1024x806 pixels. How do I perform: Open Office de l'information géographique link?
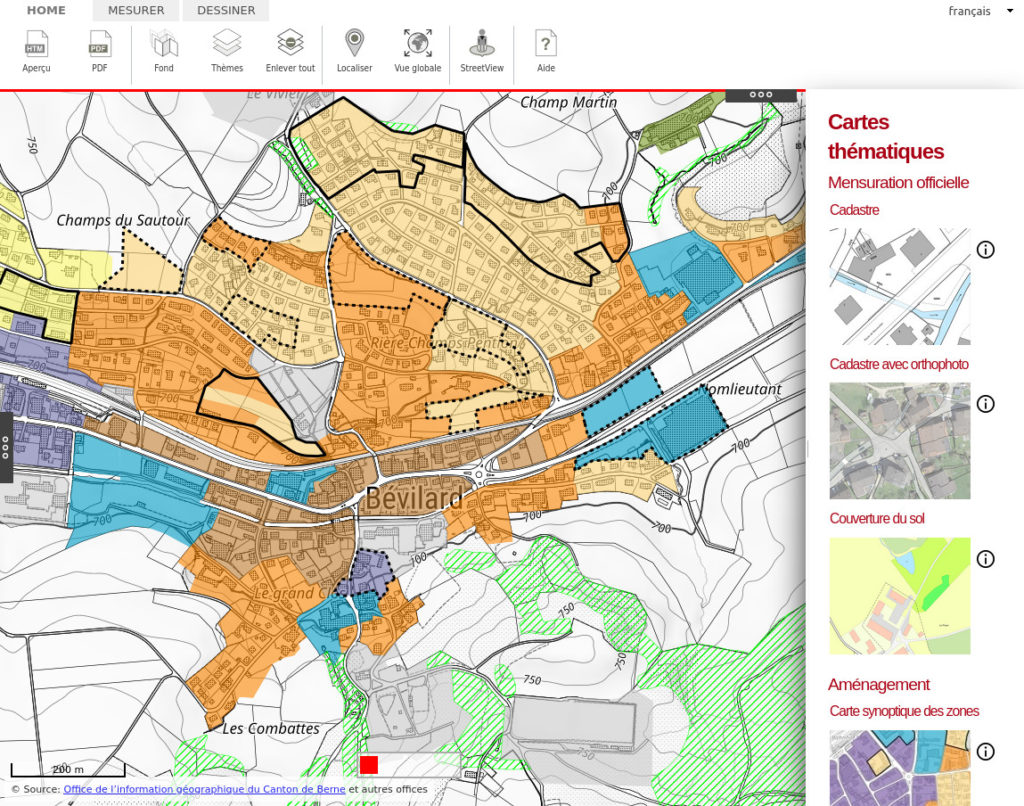204,789
